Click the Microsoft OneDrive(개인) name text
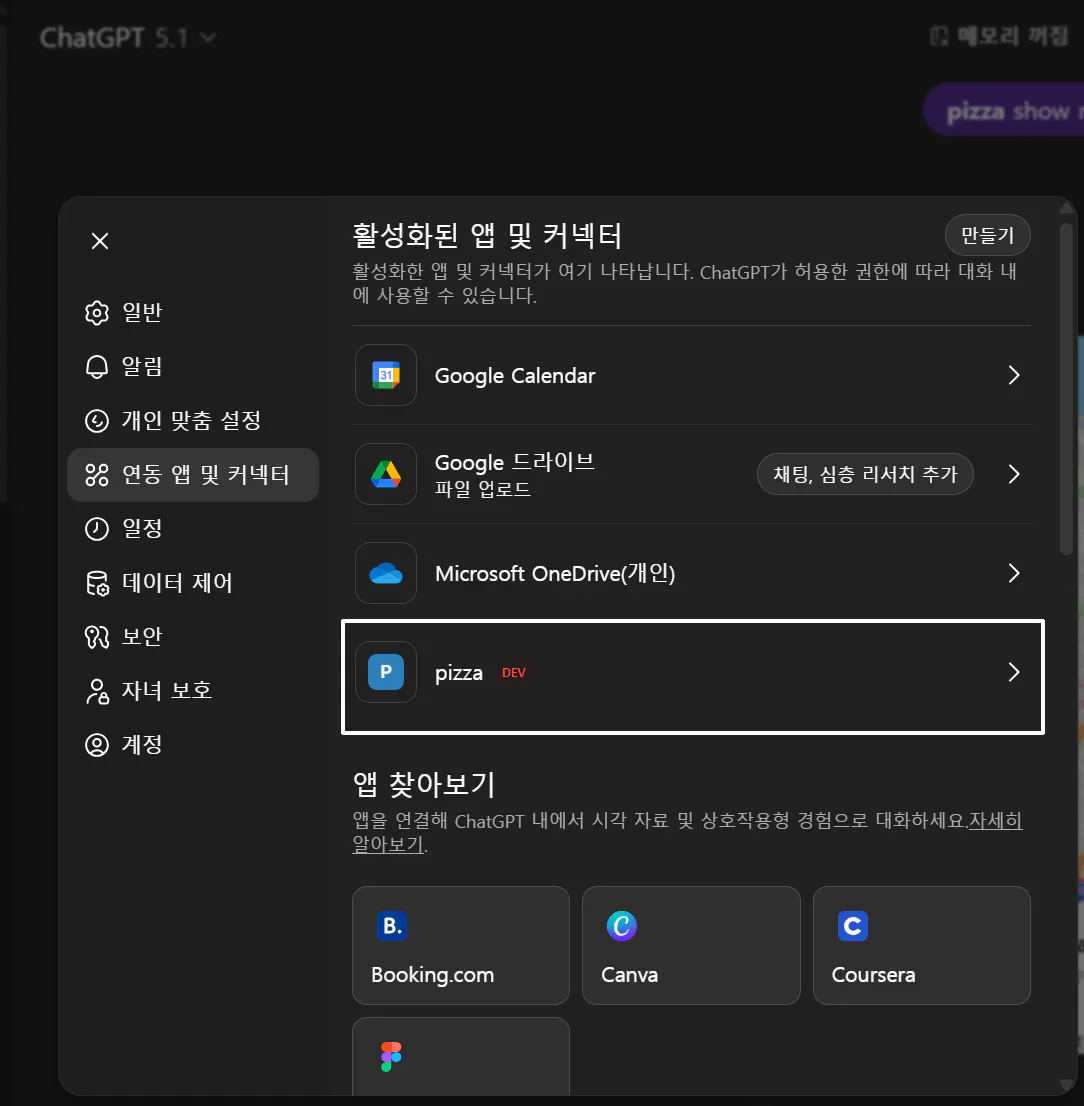Image resolution: width=1084 pixels, height=1106 pixels. (x=555, y=573)
